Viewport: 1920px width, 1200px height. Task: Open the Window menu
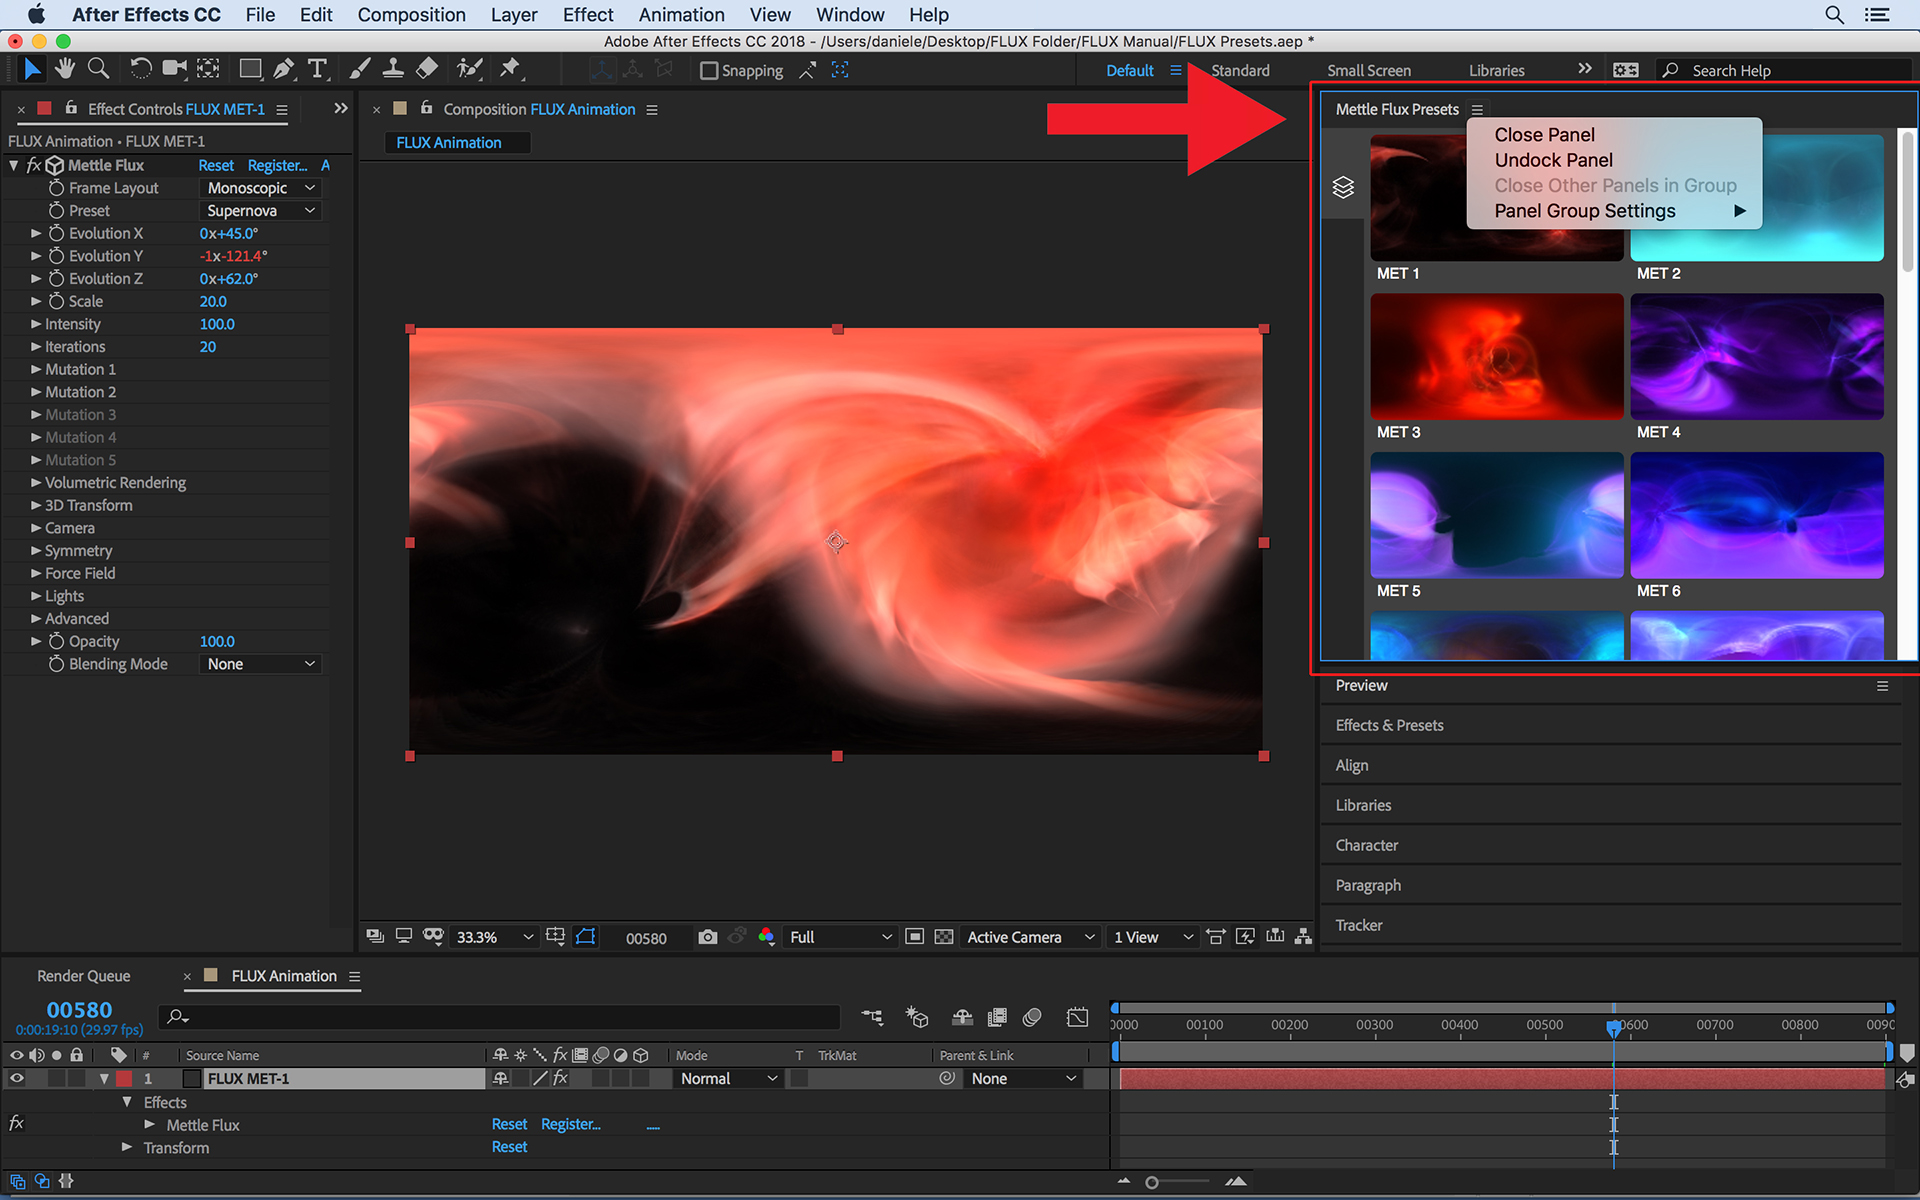tap(850, 15)
